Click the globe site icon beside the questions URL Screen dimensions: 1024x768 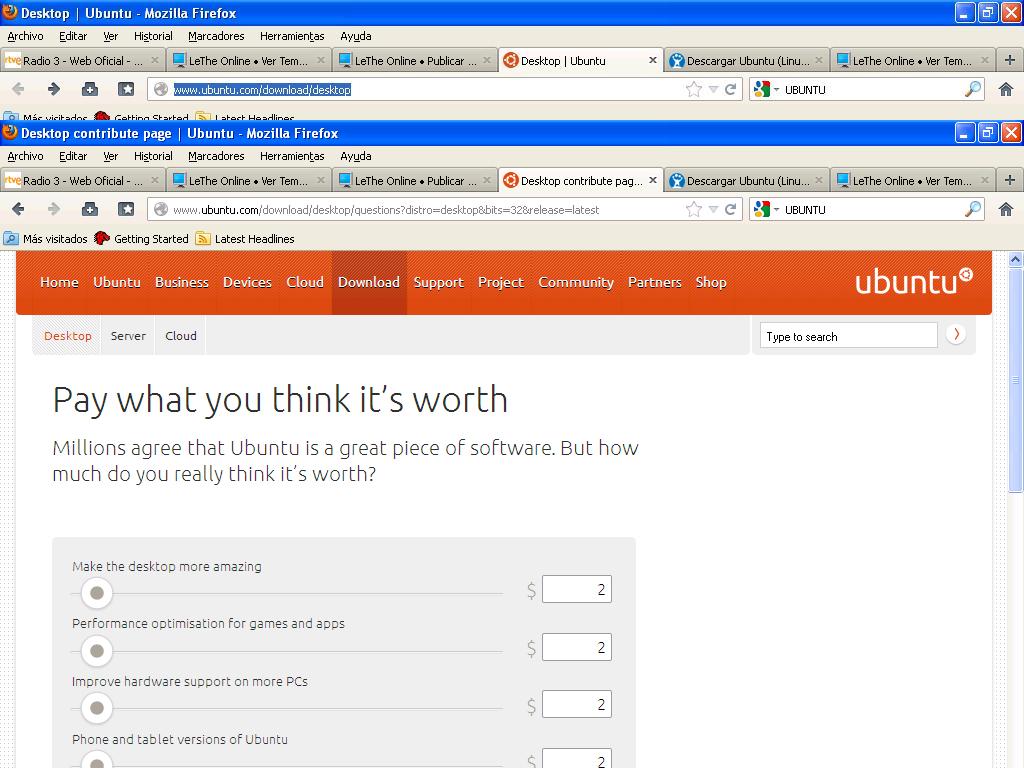coord(161,210)
